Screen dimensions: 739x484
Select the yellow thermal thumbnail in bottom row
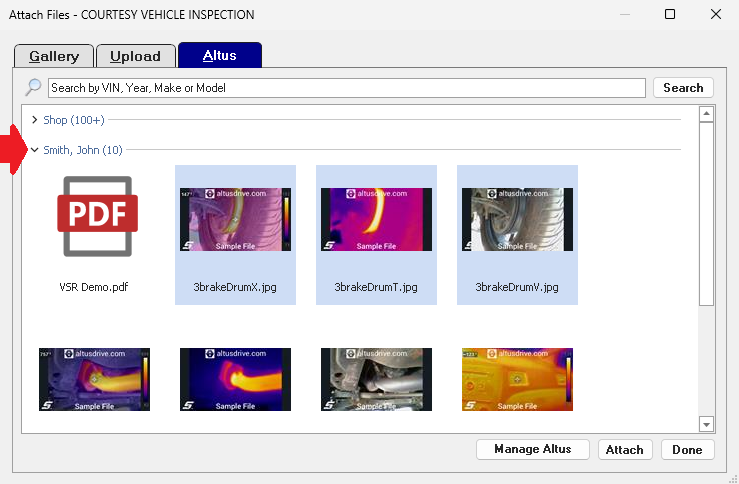(x=517, y=379)
